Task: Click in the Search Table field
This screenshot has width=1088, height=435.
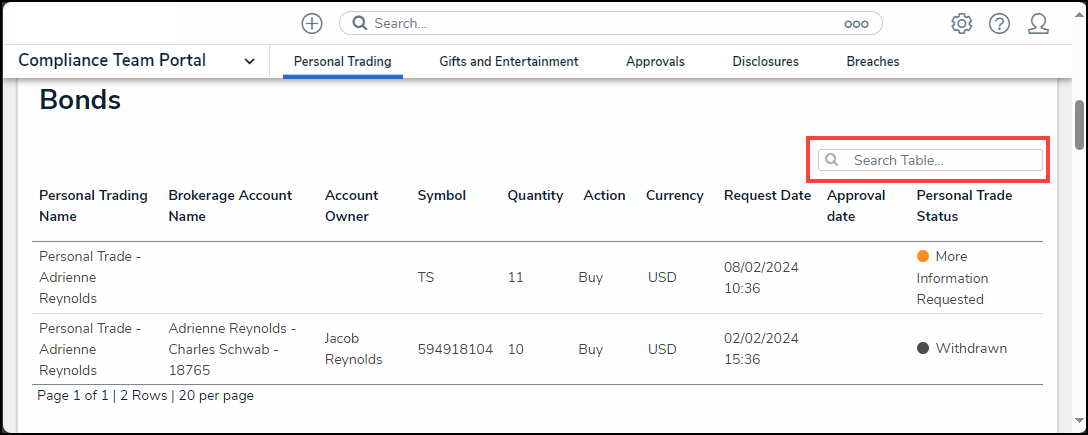Action: [940, 160]
